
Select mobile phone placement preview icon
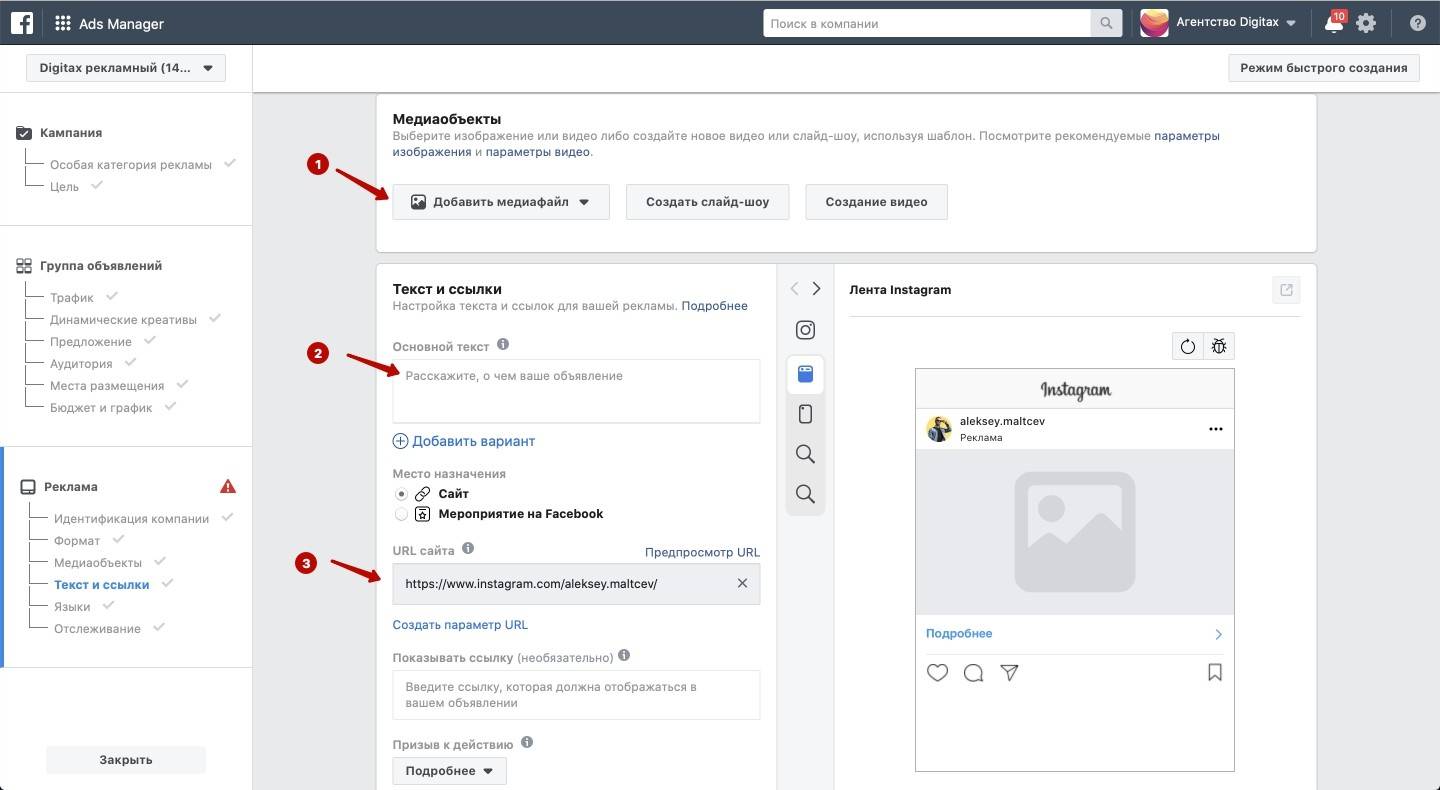point(805,414)
